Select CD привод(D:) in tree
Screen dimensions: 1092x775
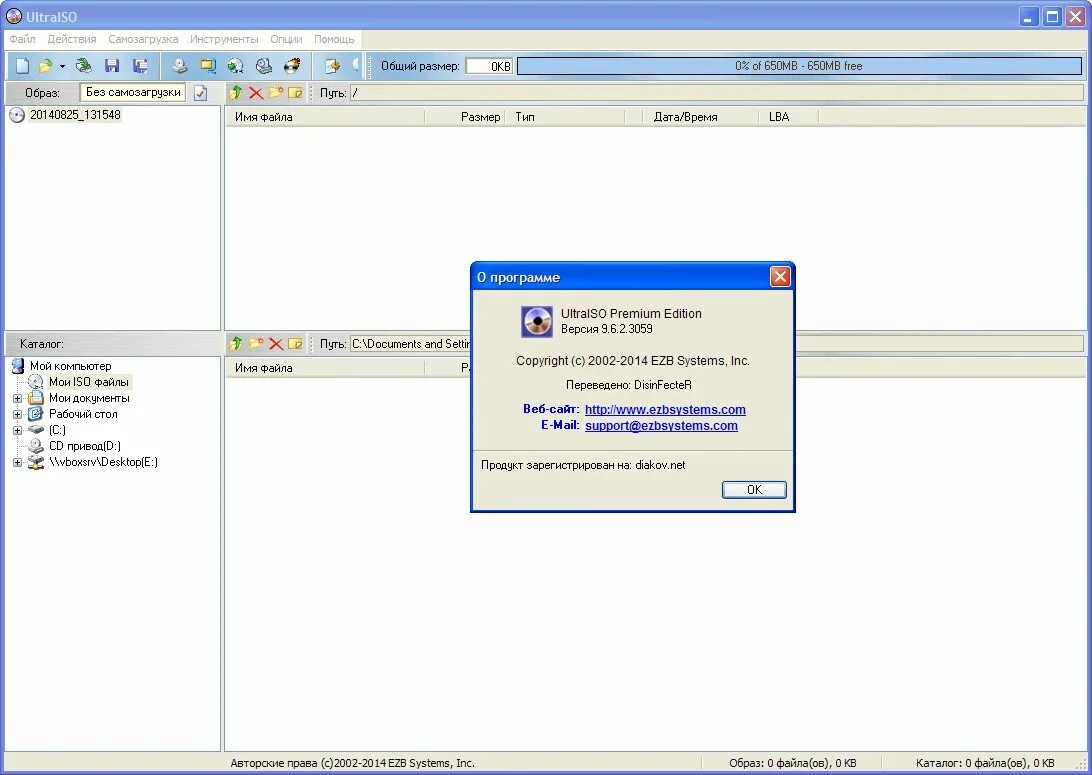pyautogui.click(x=84, y=446)
